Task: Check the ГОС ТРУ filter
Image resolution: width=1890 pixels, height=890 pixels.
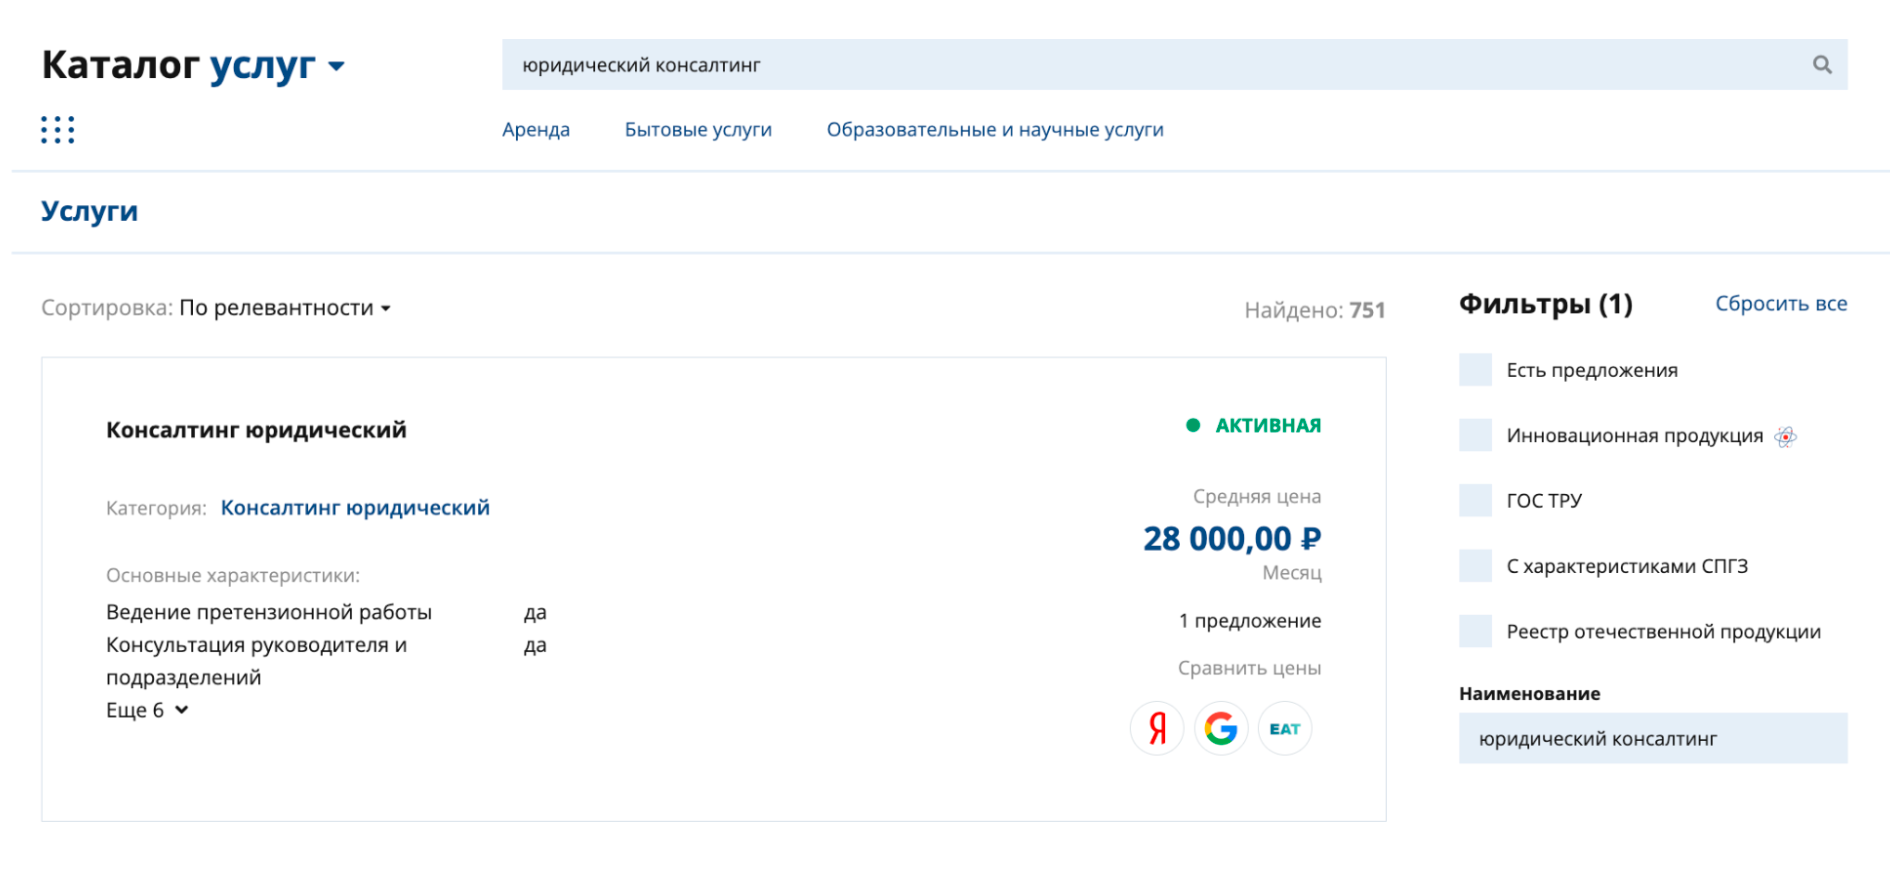Action: click(x=1475, y=500)
